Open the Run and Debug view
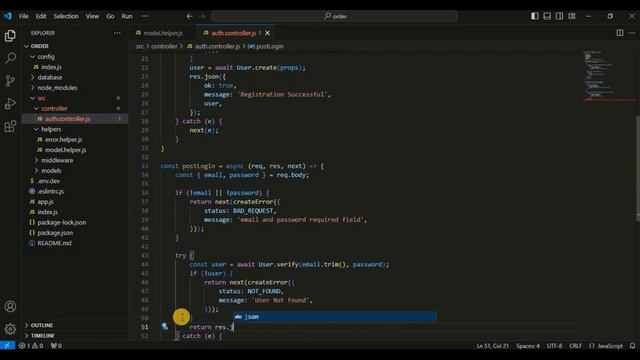Viewport: 640px width, 360px height. 10,103
